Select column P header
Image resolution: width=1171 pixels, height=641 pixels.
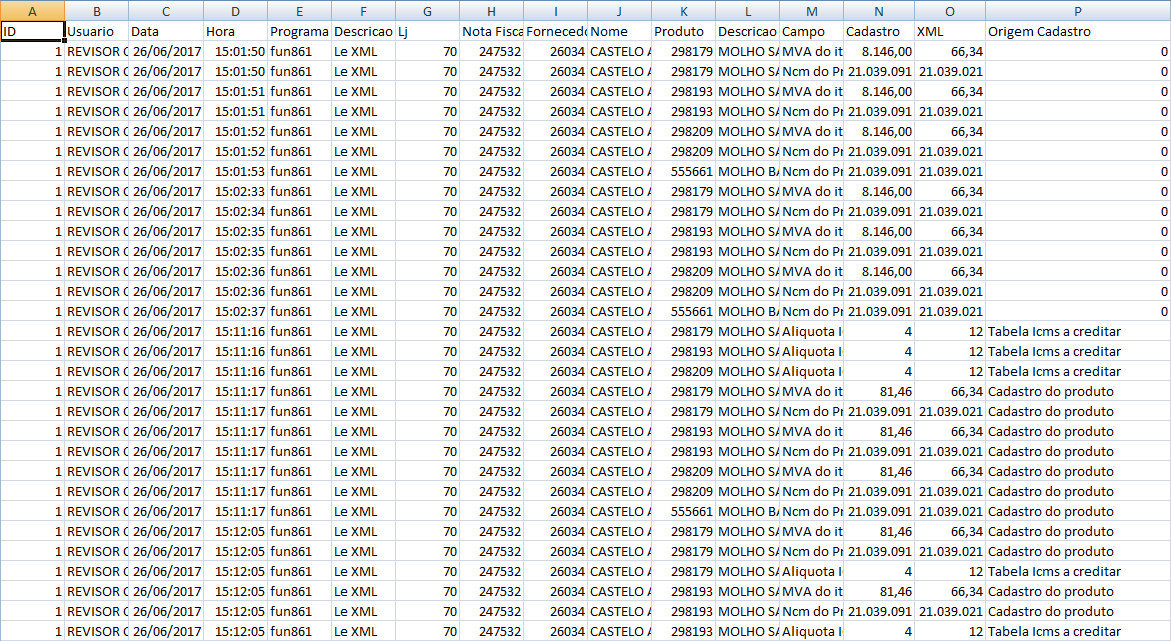point(1077,11)
